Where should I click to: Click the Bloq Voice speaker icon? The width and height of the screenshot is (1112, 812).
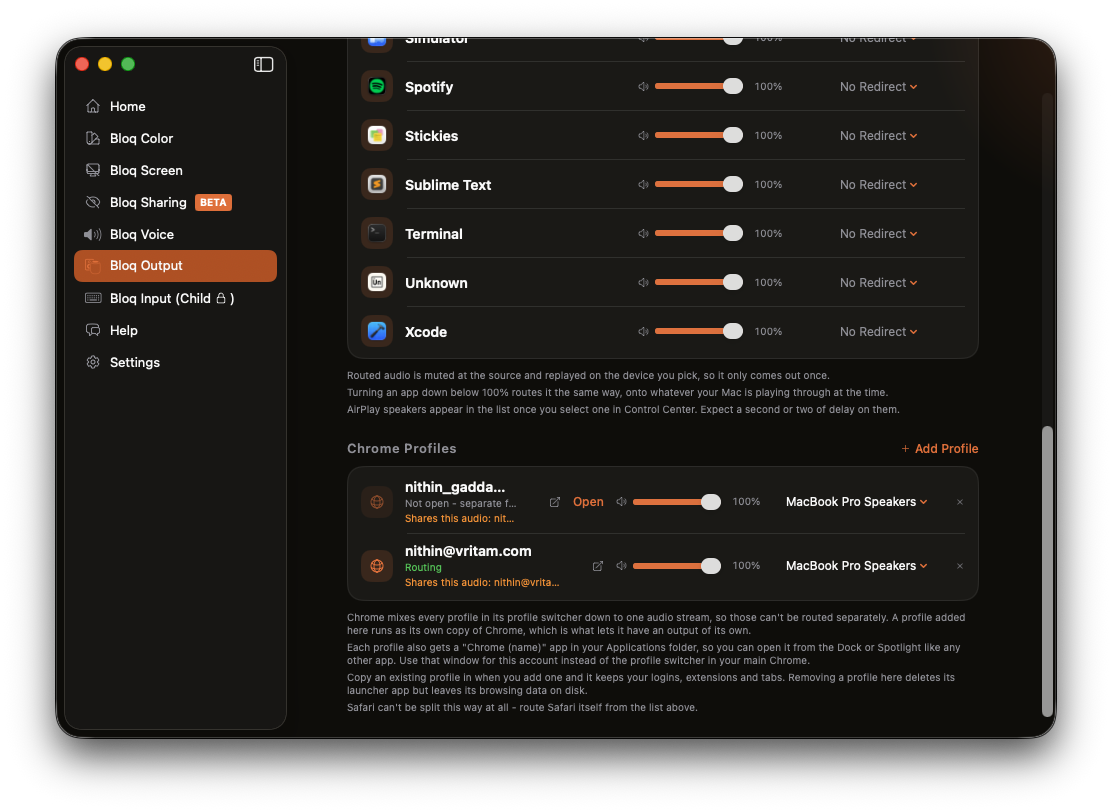(x=93, y=234)
